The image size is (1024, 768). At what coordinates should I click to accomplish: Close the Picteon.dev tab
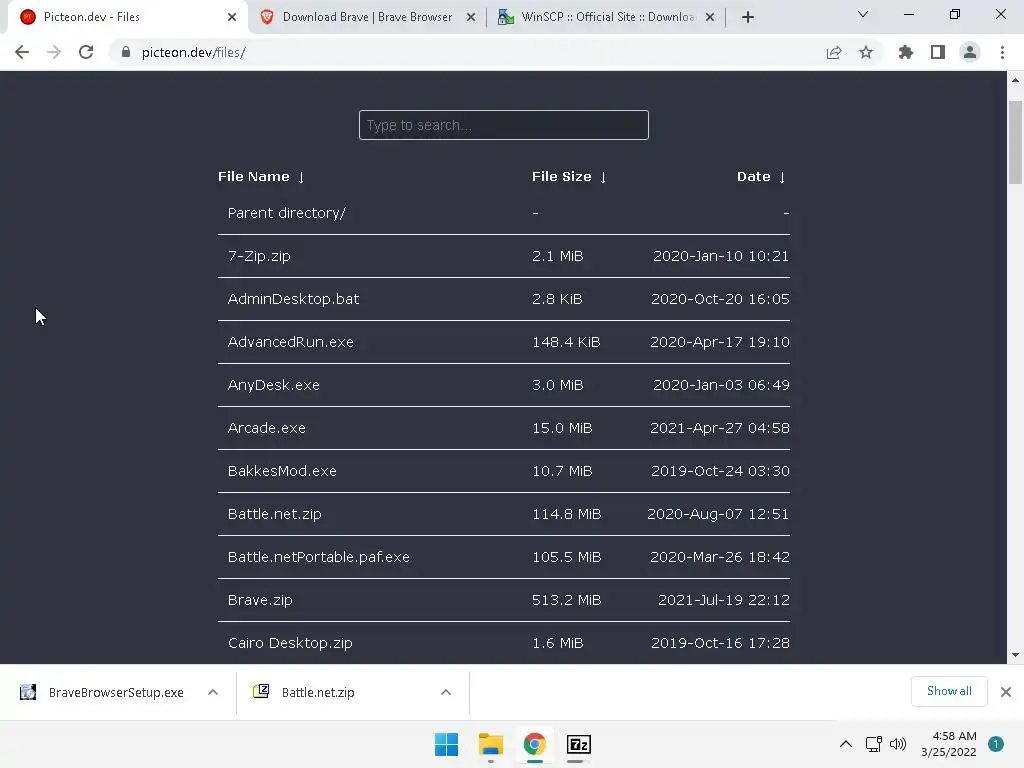point(232,17)
